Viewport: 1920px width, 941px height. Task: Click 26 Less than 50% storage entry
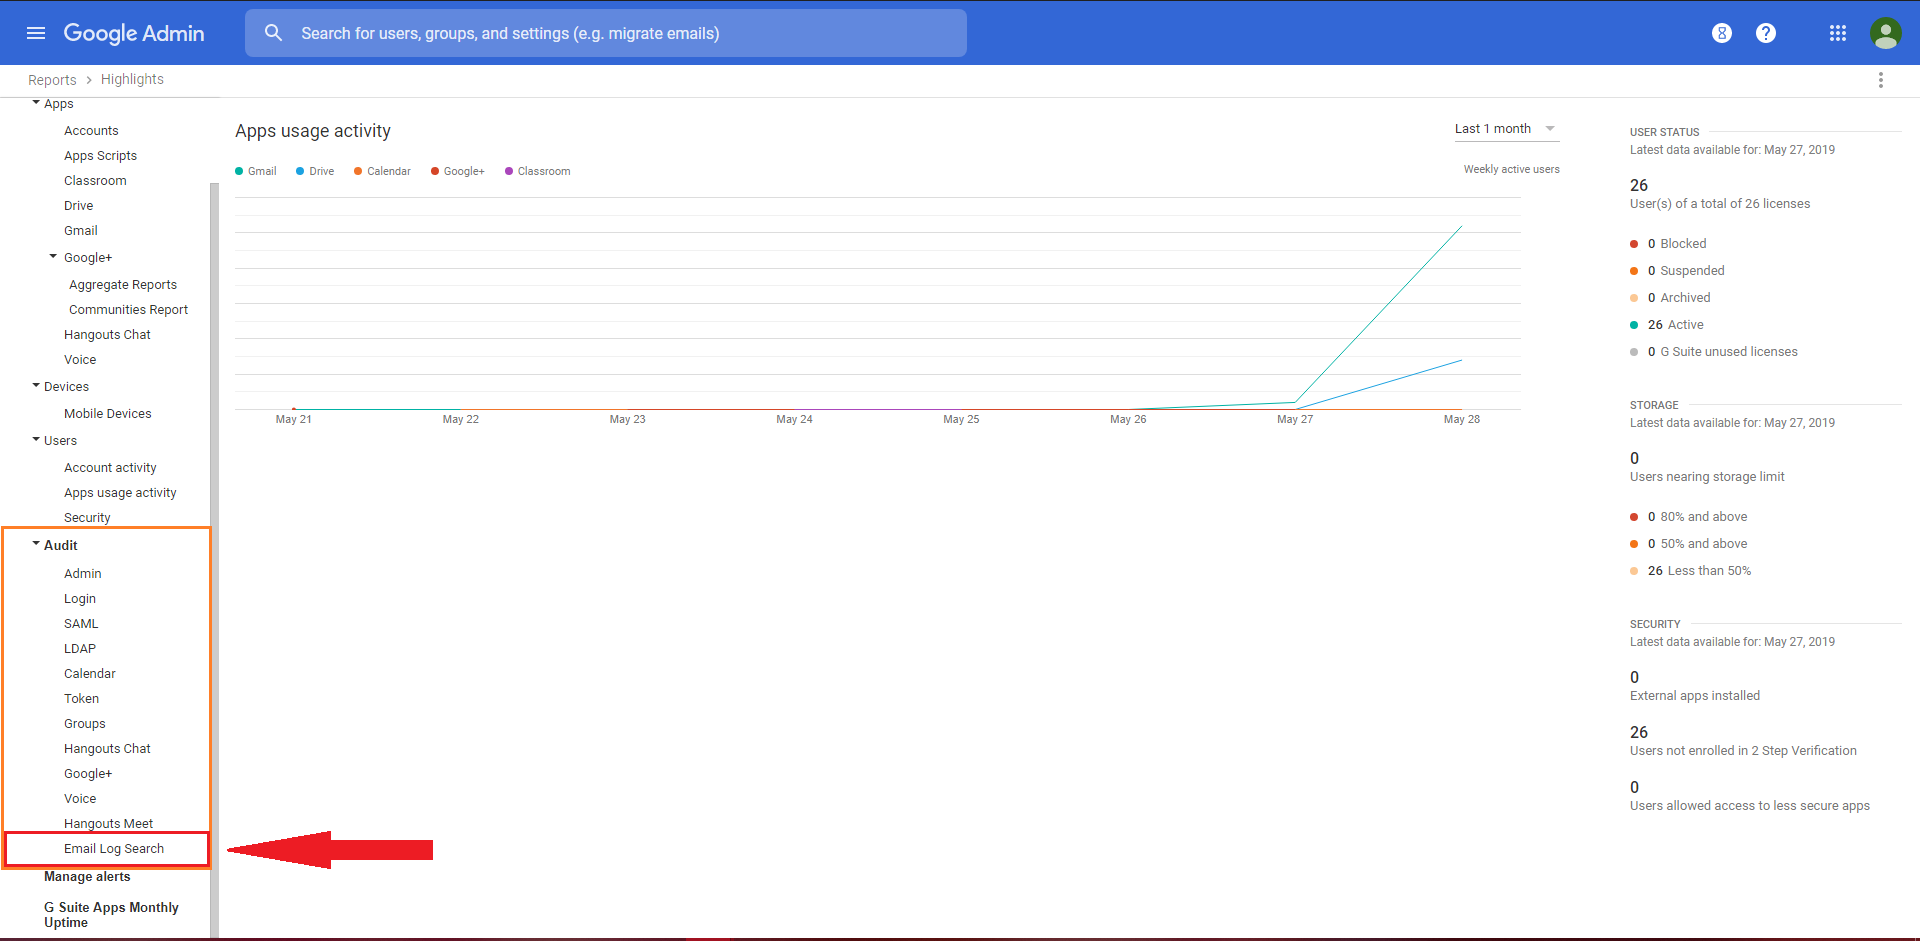(1691, 571)
